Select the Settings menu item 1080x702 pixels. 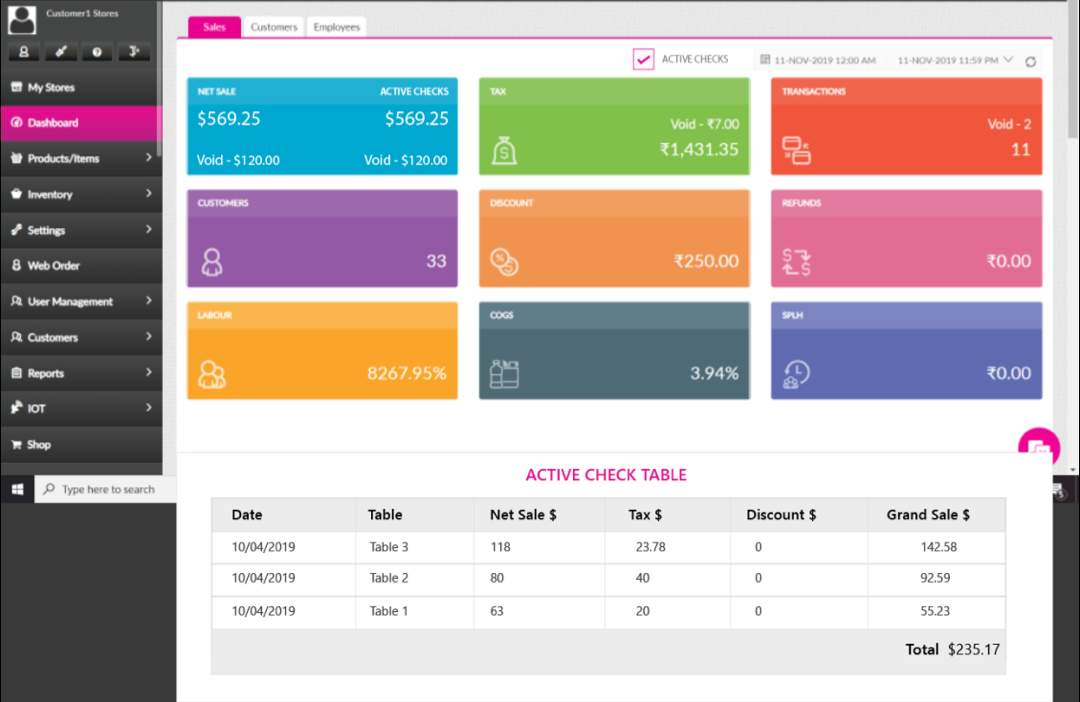tap(81, 230)
